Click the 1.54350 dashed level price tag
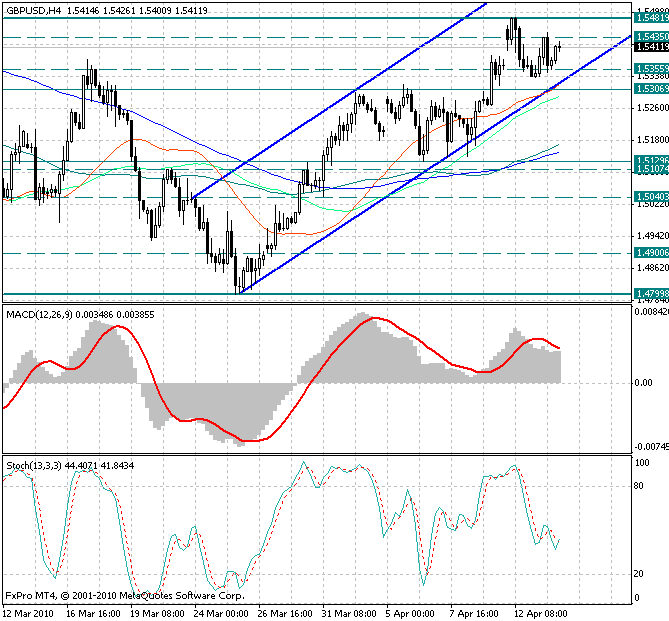 650,36
